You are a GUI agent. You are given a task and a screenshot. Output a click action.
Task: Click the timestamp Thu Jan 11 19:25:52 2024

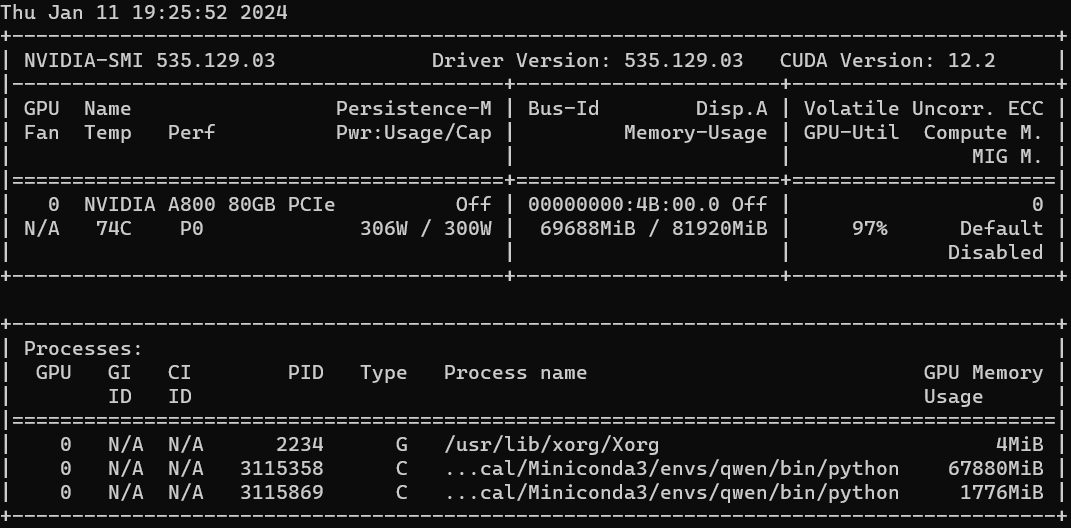coord(144,13)
